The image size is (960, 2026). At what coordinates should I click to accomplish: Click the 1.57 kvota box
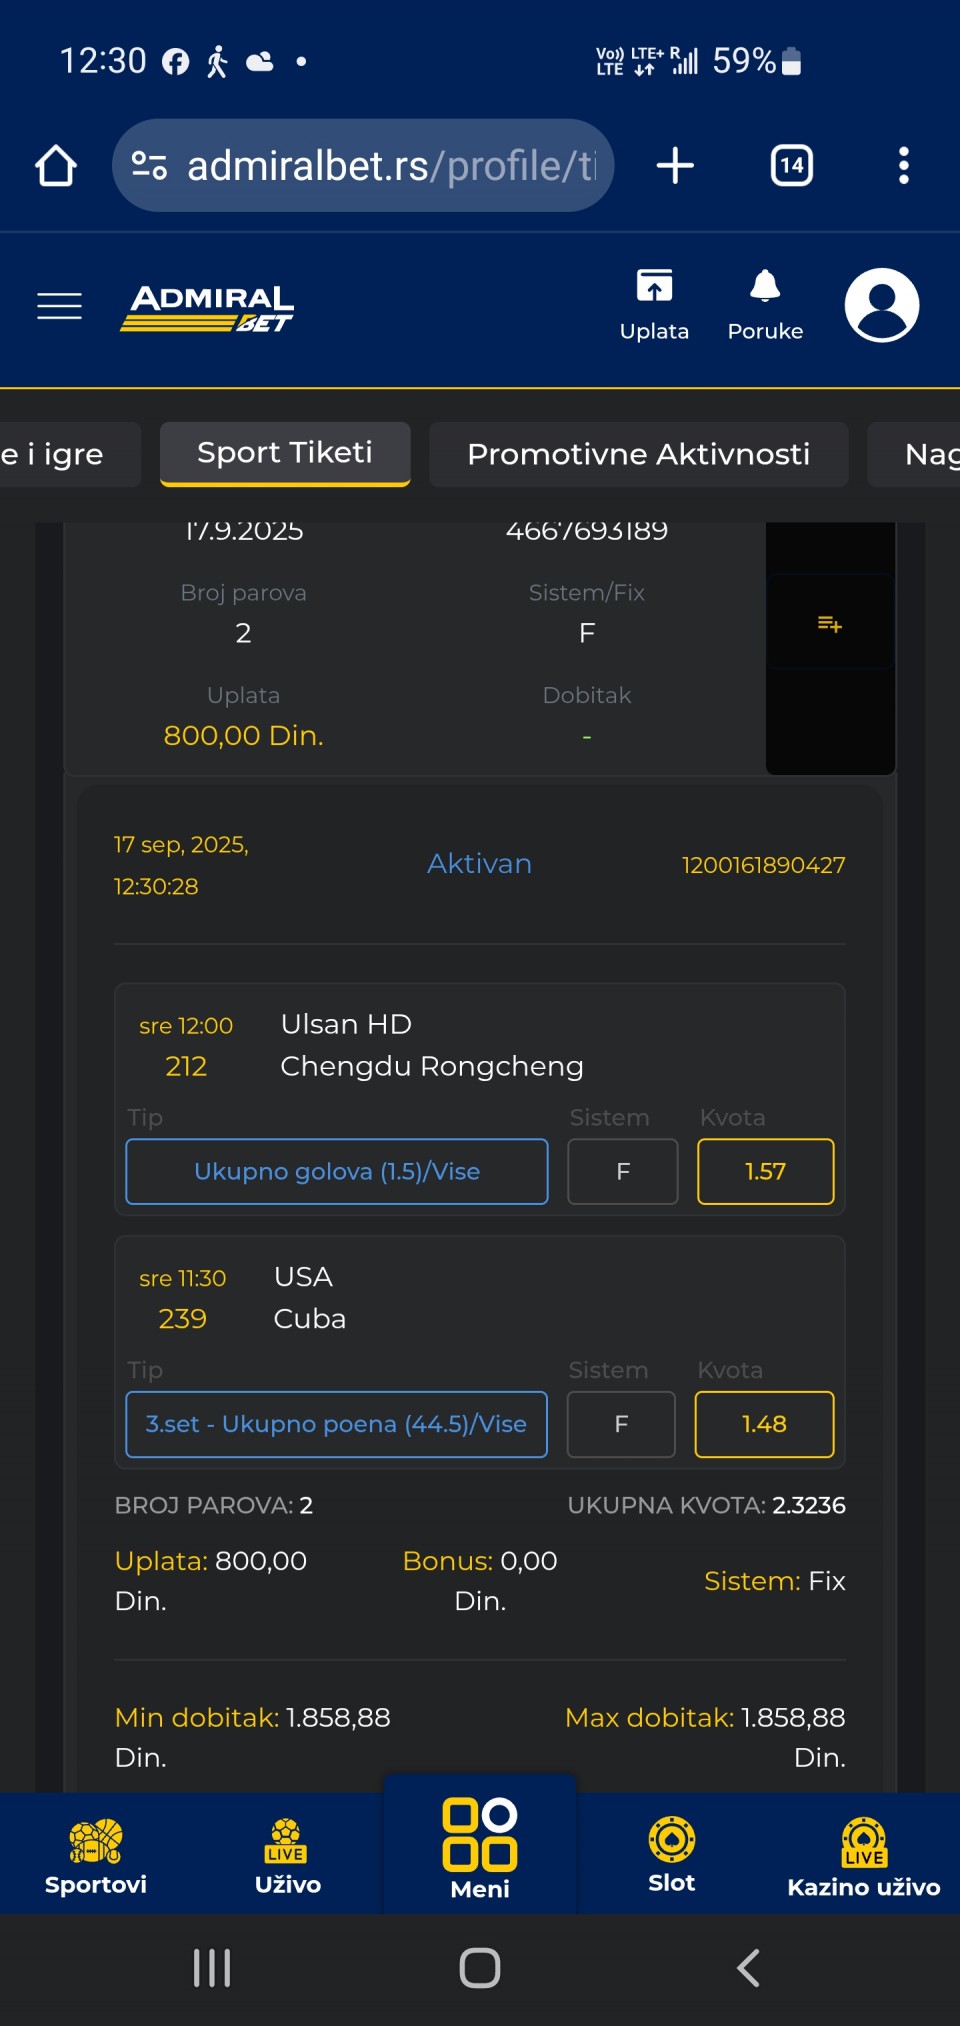765,1171
